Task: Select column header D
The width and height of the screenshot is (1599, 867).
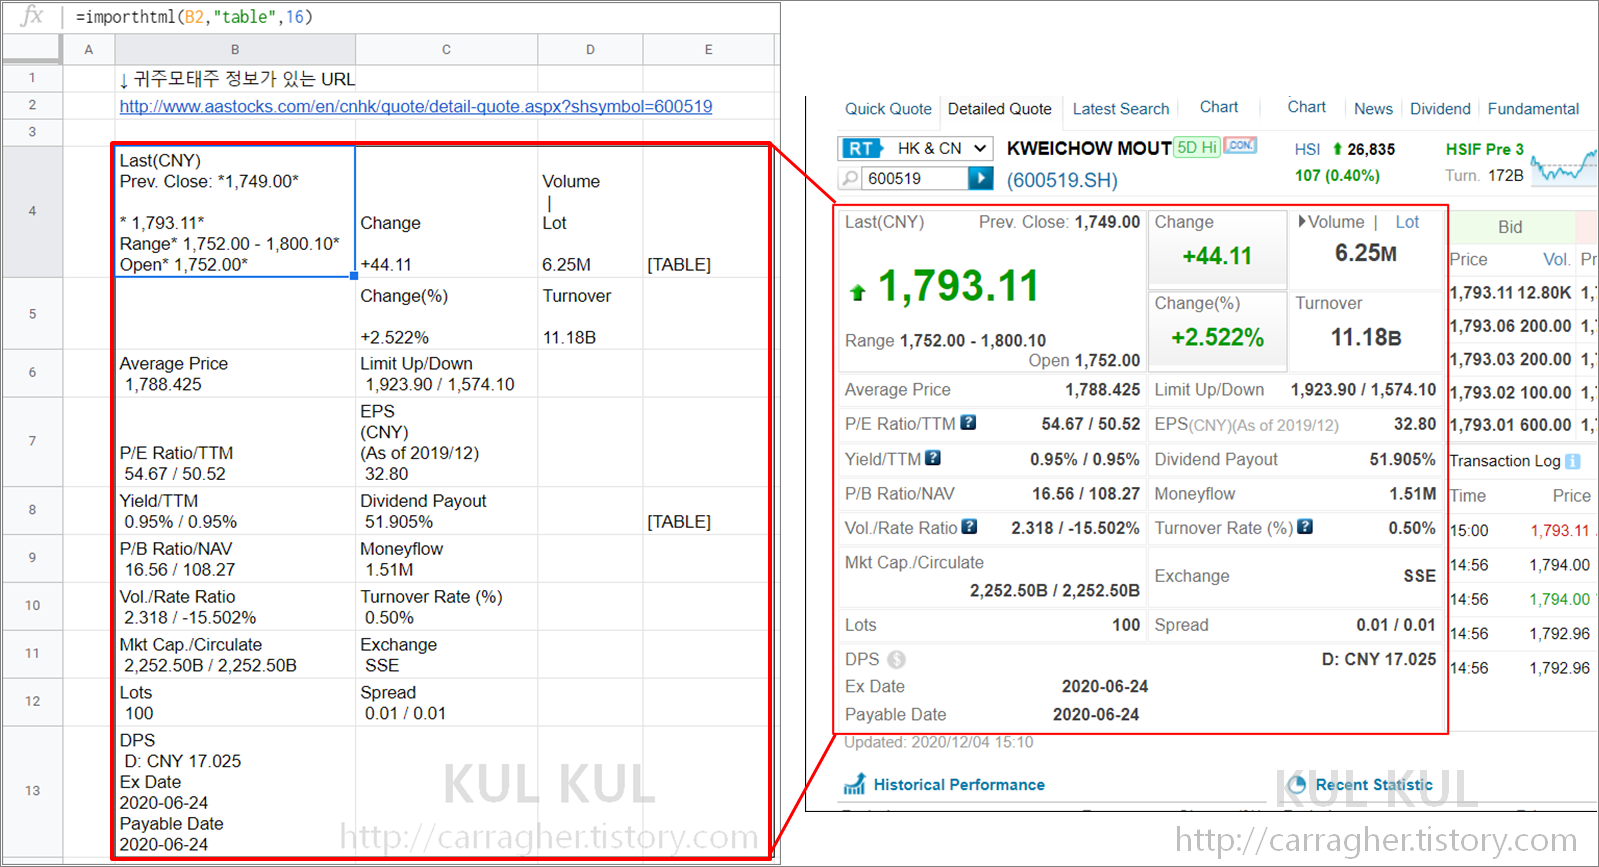Action: pos(590,49)
